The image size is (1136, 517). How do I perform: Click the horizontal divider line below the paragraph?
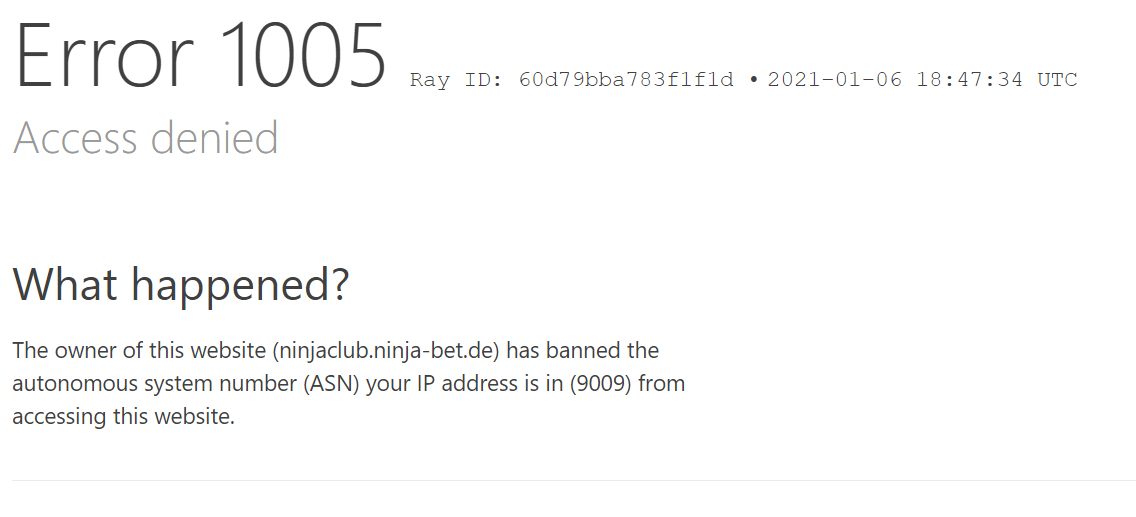(x=574, y=480)
